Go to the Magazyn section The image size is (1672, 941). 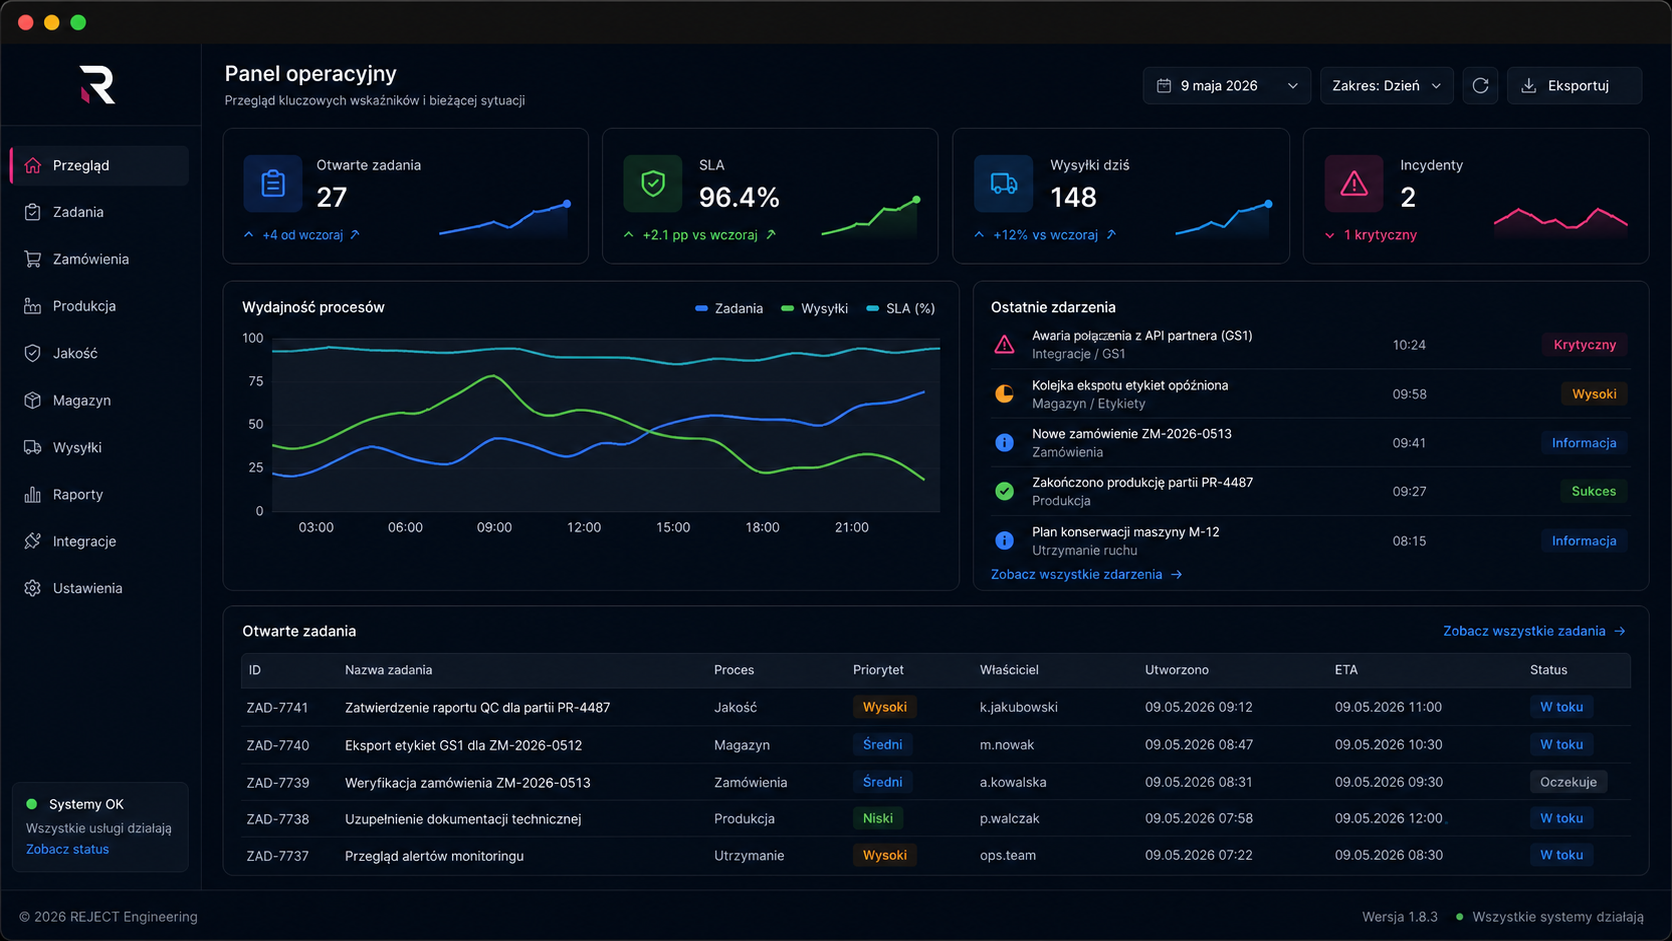click(x=99, y=400)
